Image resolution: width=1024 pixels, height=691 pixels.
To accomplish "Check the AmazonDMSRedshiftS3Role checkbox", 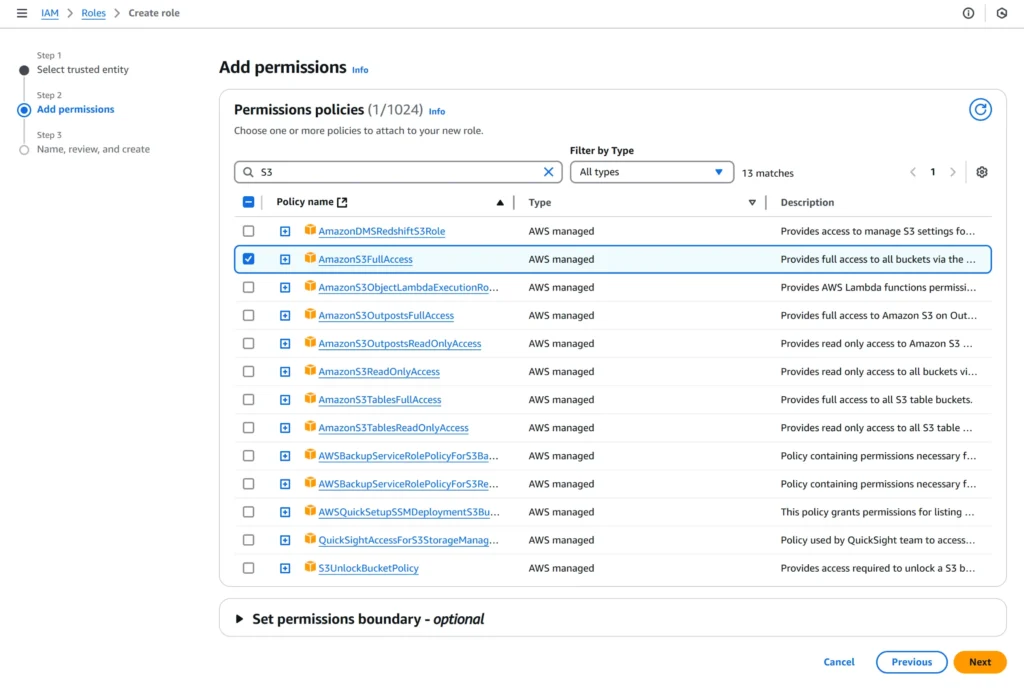I will pos(248,231).
